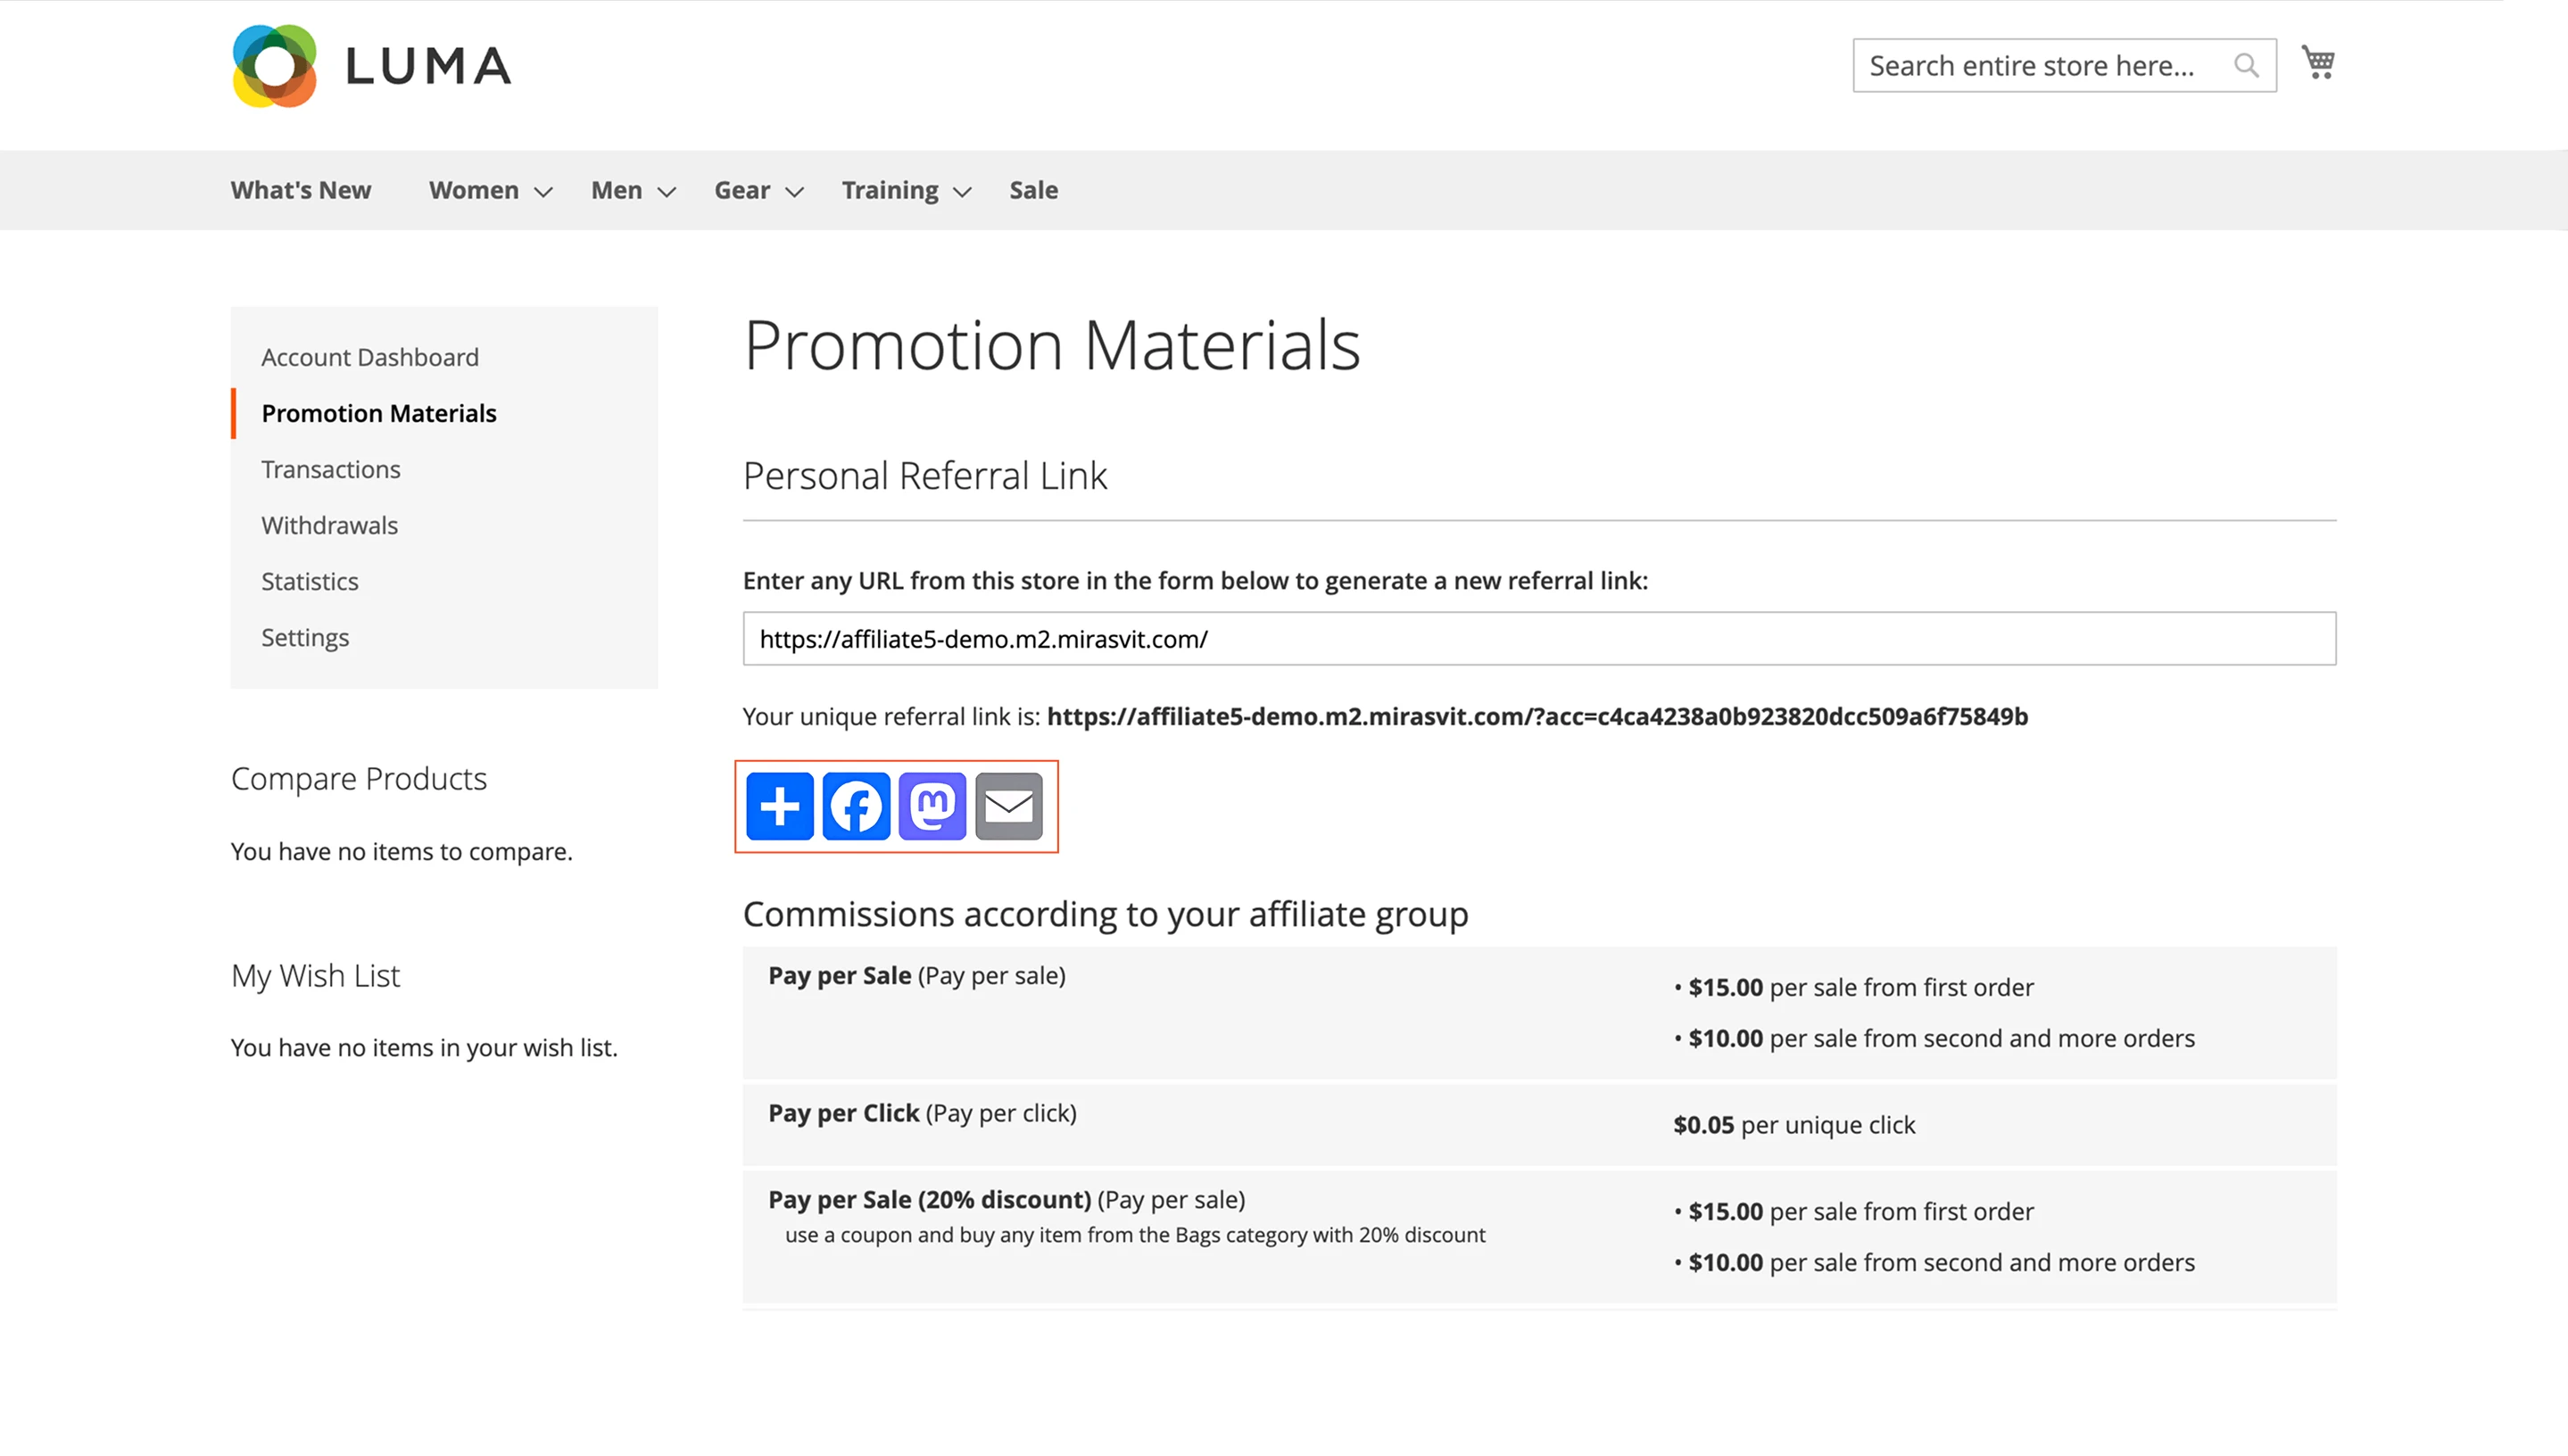Viewport: 2568px width, 1456px height.
Task: Click the plus share button
Action: click(780, 806)
